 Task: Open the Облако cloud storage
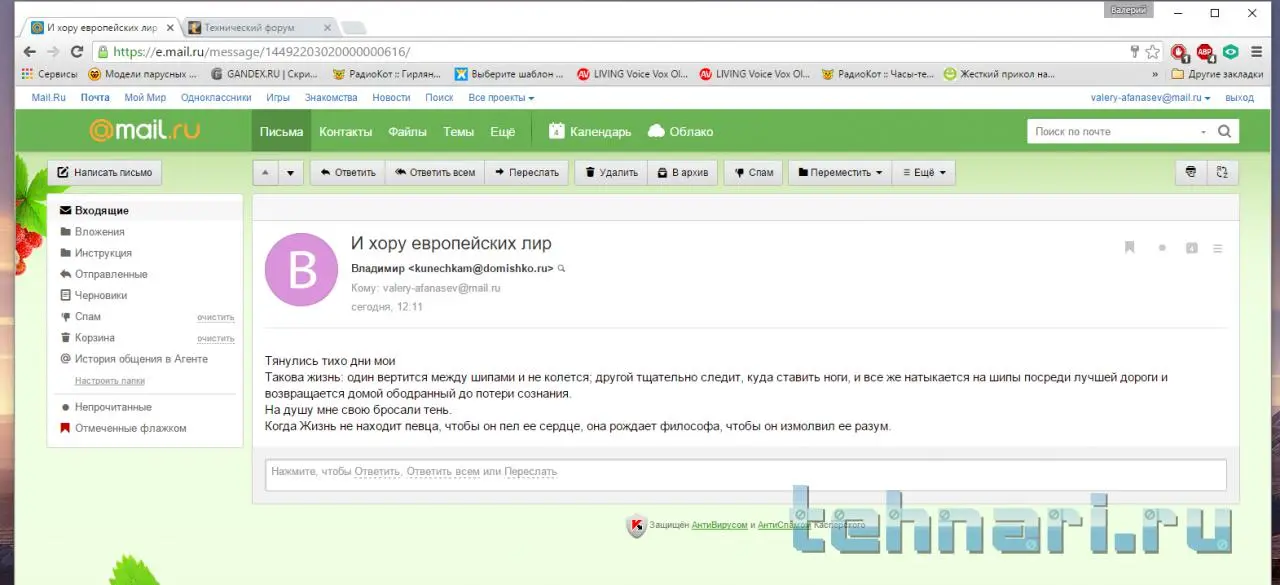(681, 131)
